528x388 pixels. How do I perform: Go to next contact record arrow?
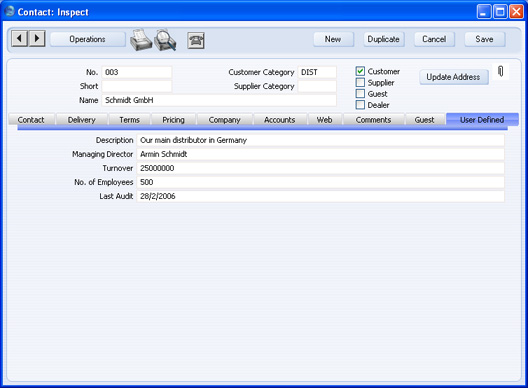coord(37,38)
